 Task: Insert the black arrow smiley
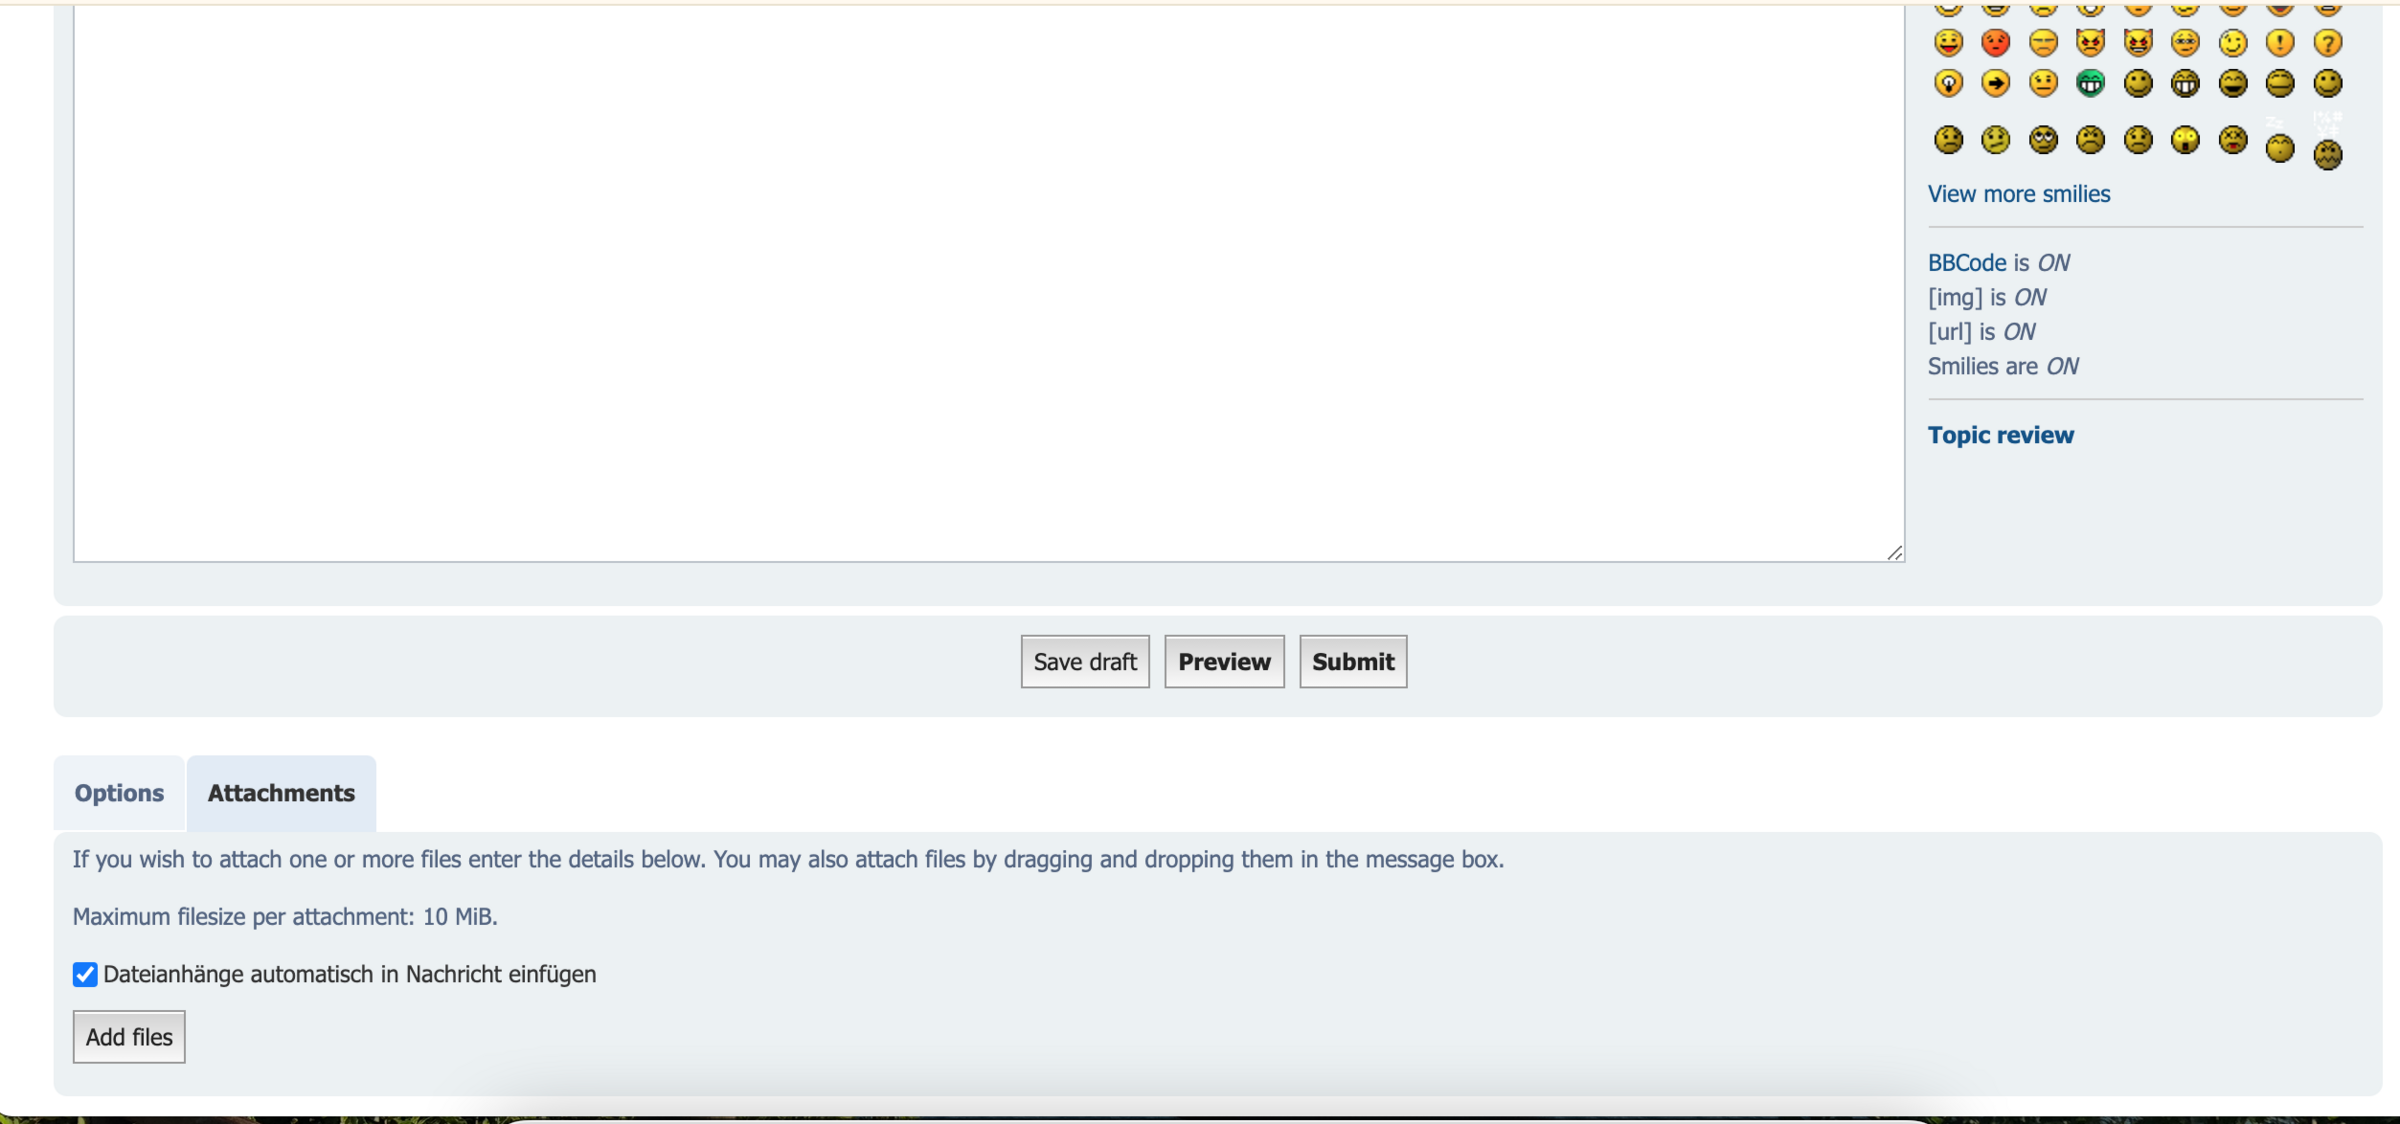click(x=1995, y=83)
